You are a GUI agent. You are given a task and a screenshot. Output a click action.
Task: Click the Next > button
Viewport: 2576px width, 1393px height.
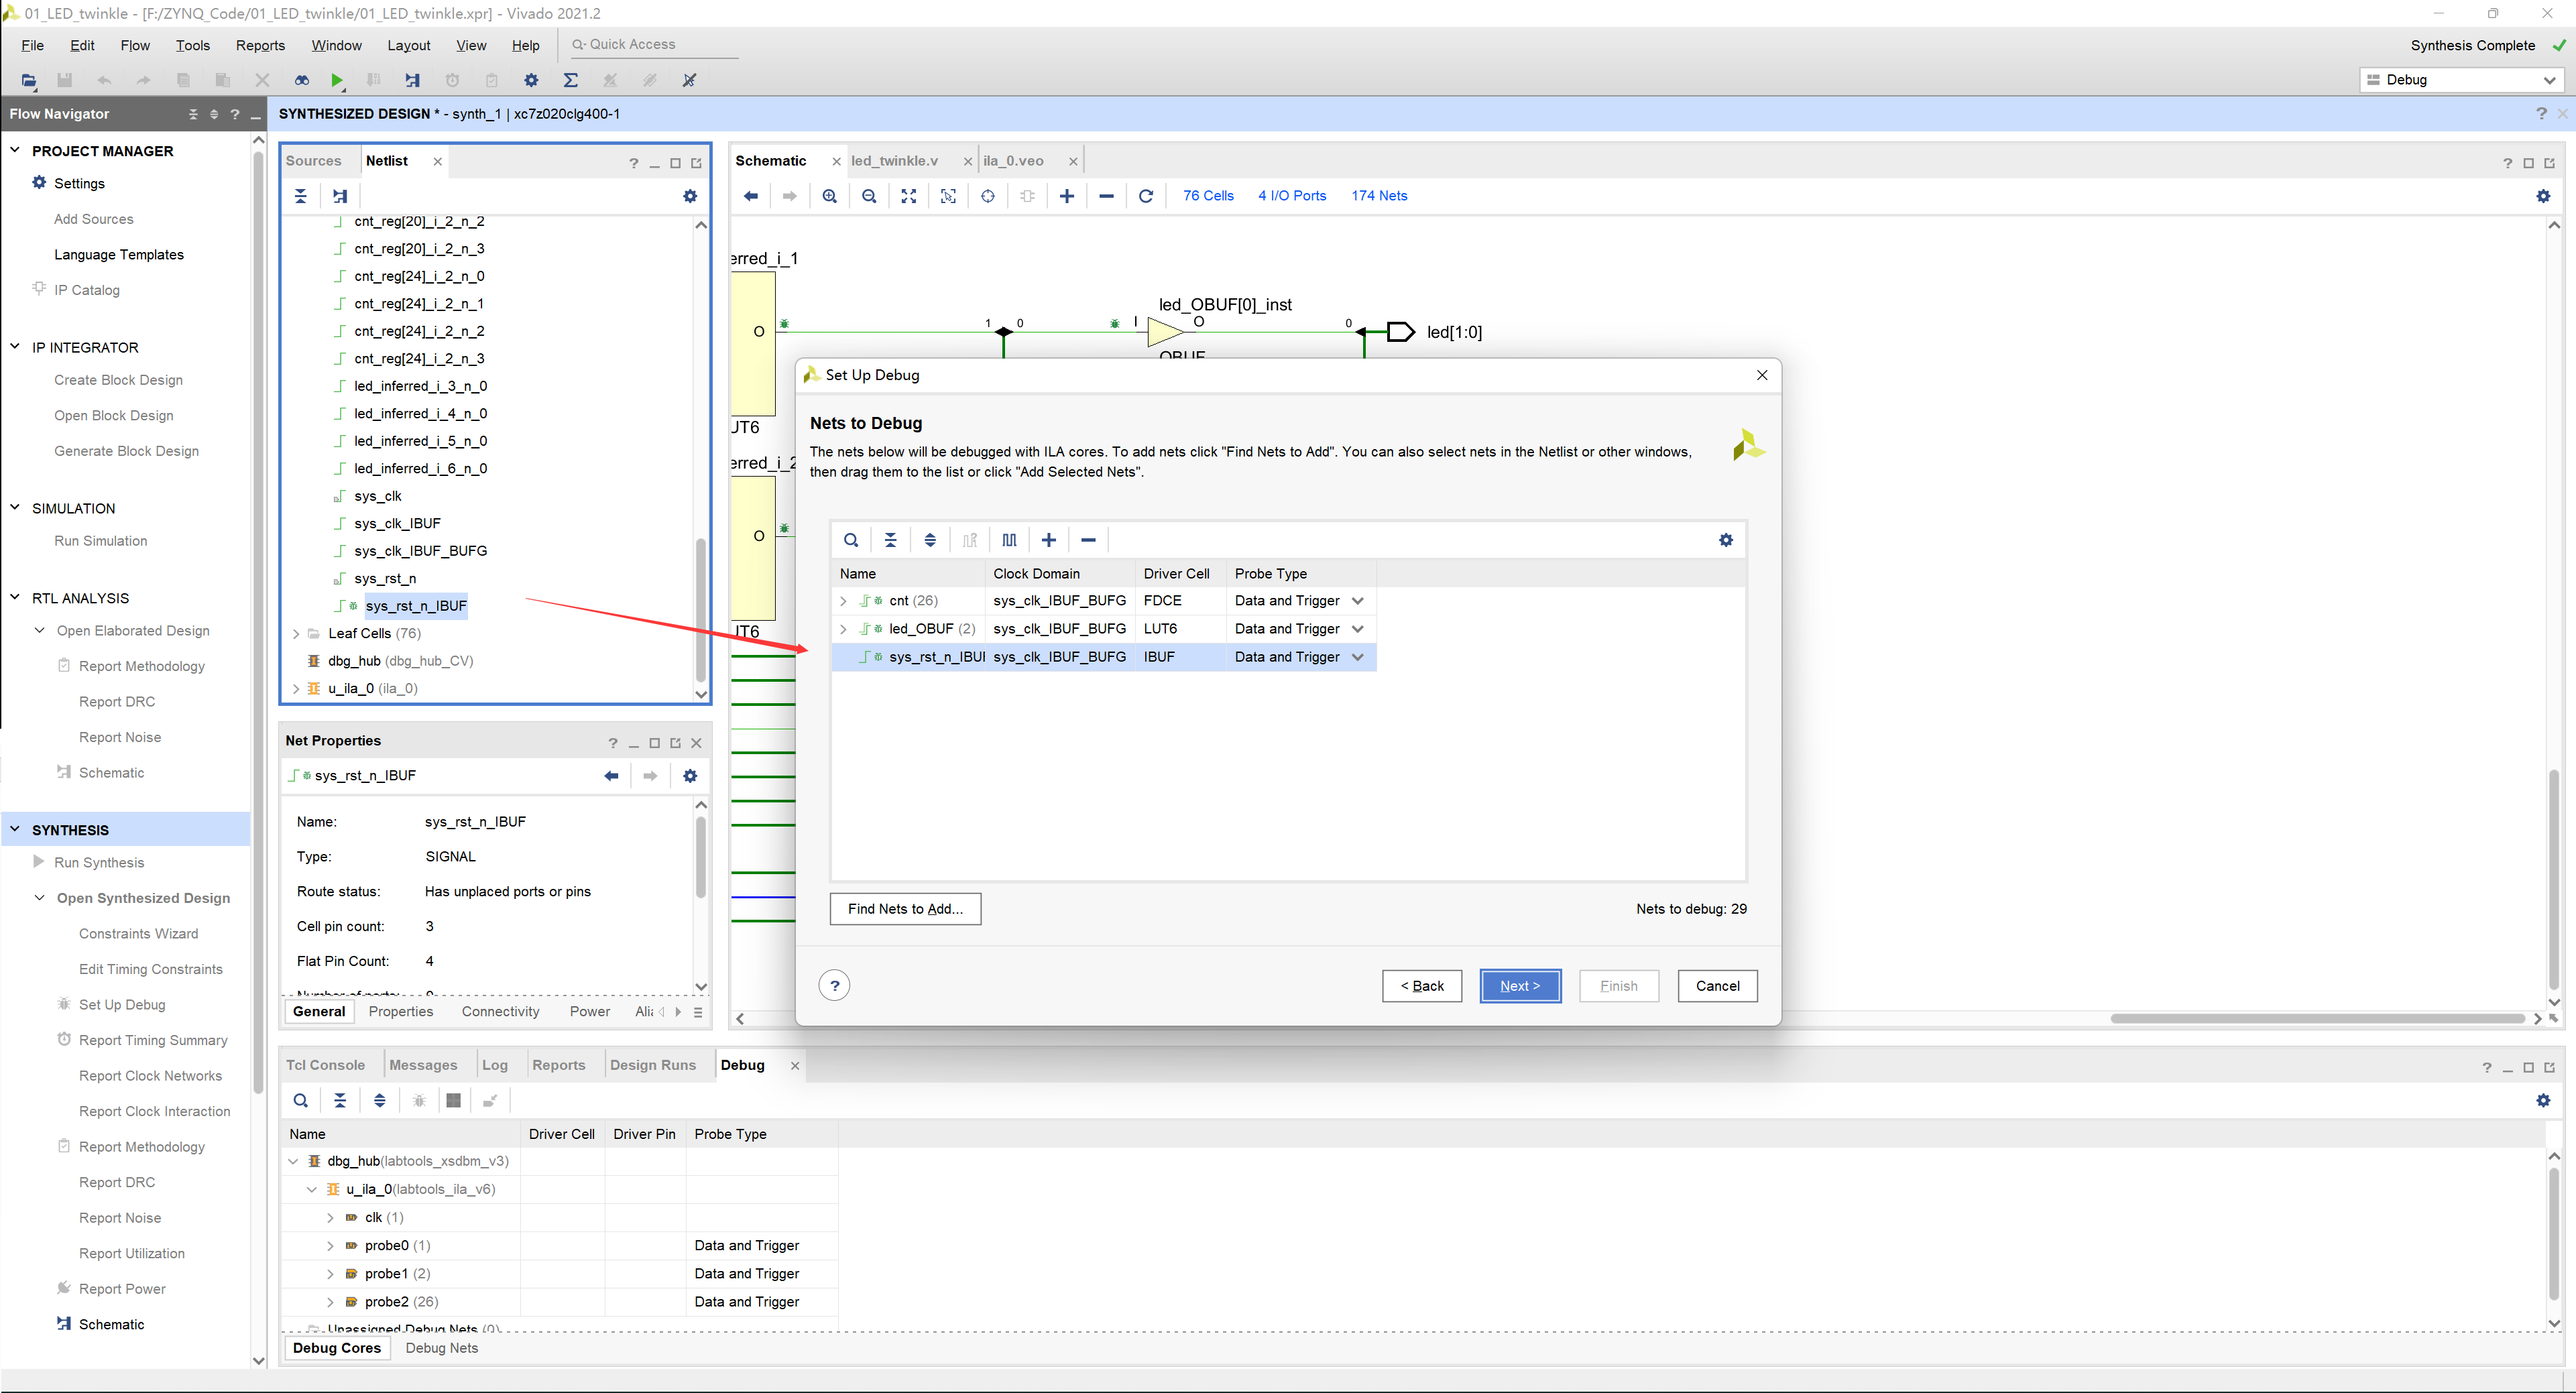coord(1520,986)
